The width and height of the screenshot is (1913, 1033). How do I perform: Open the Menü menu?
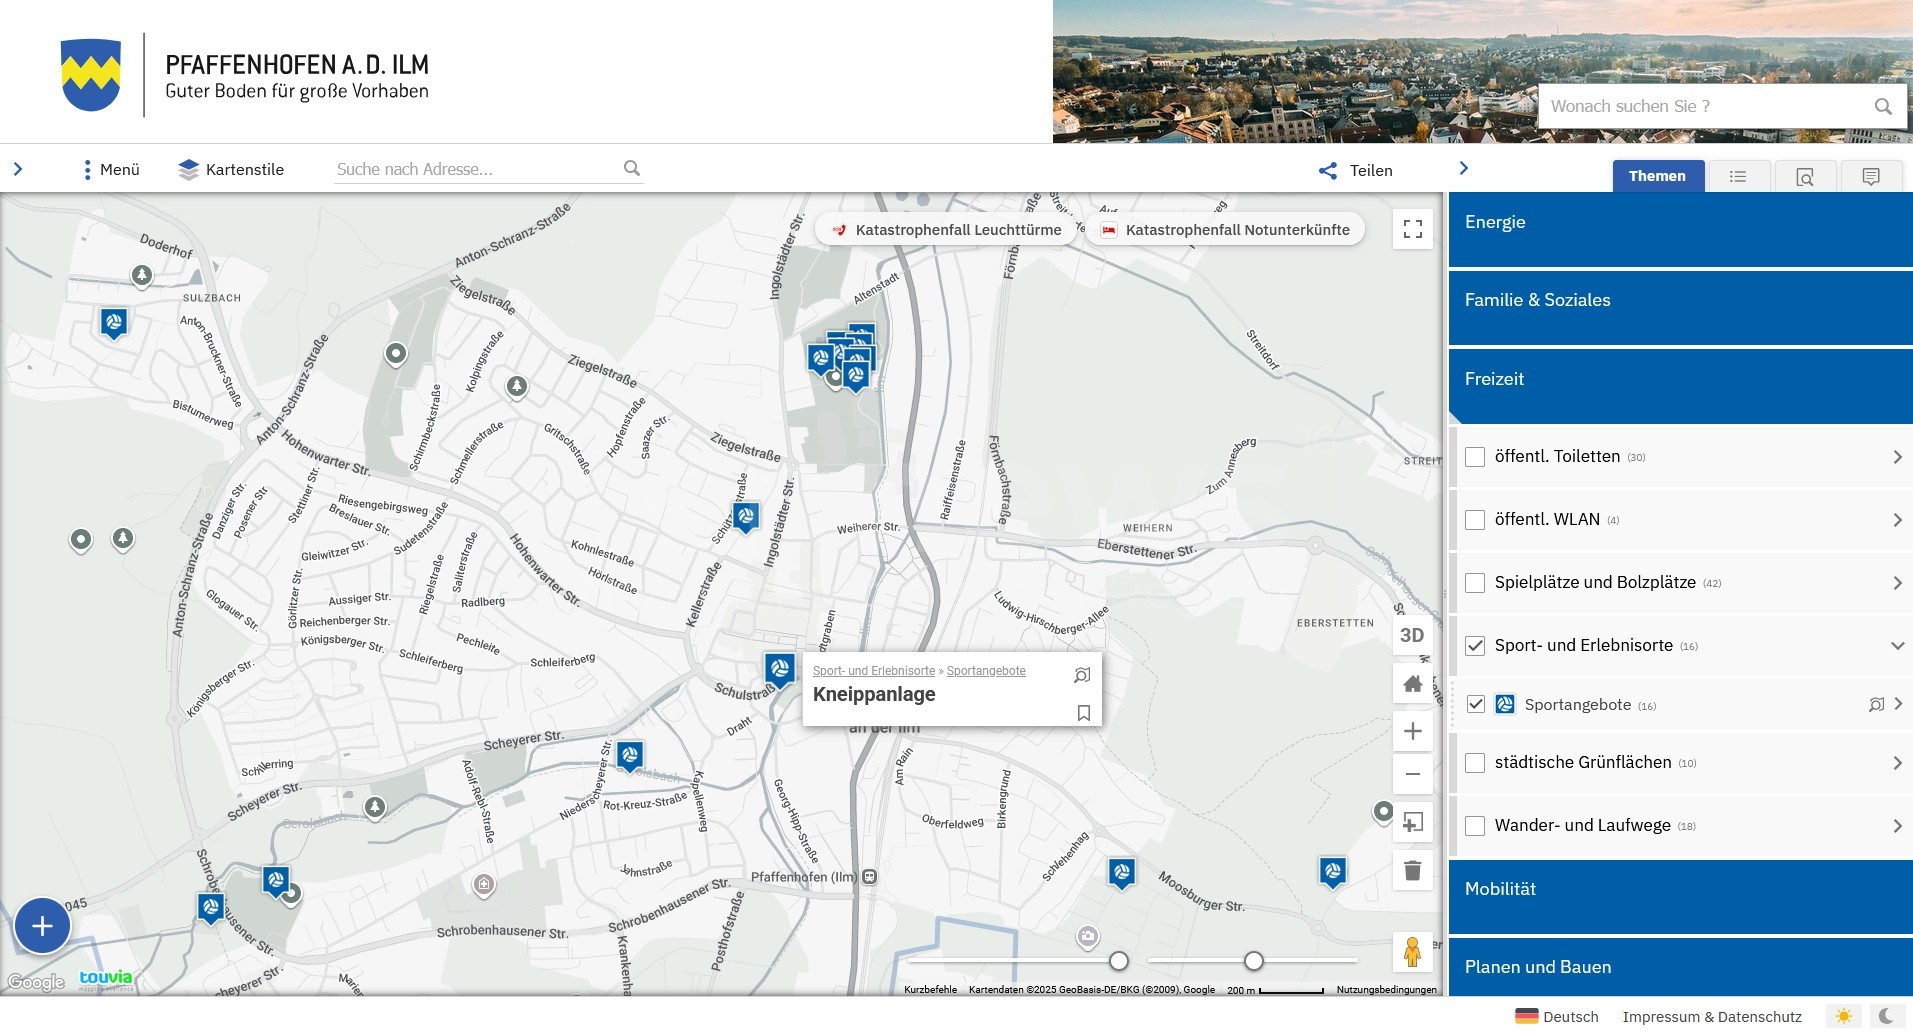coord(112,170)
